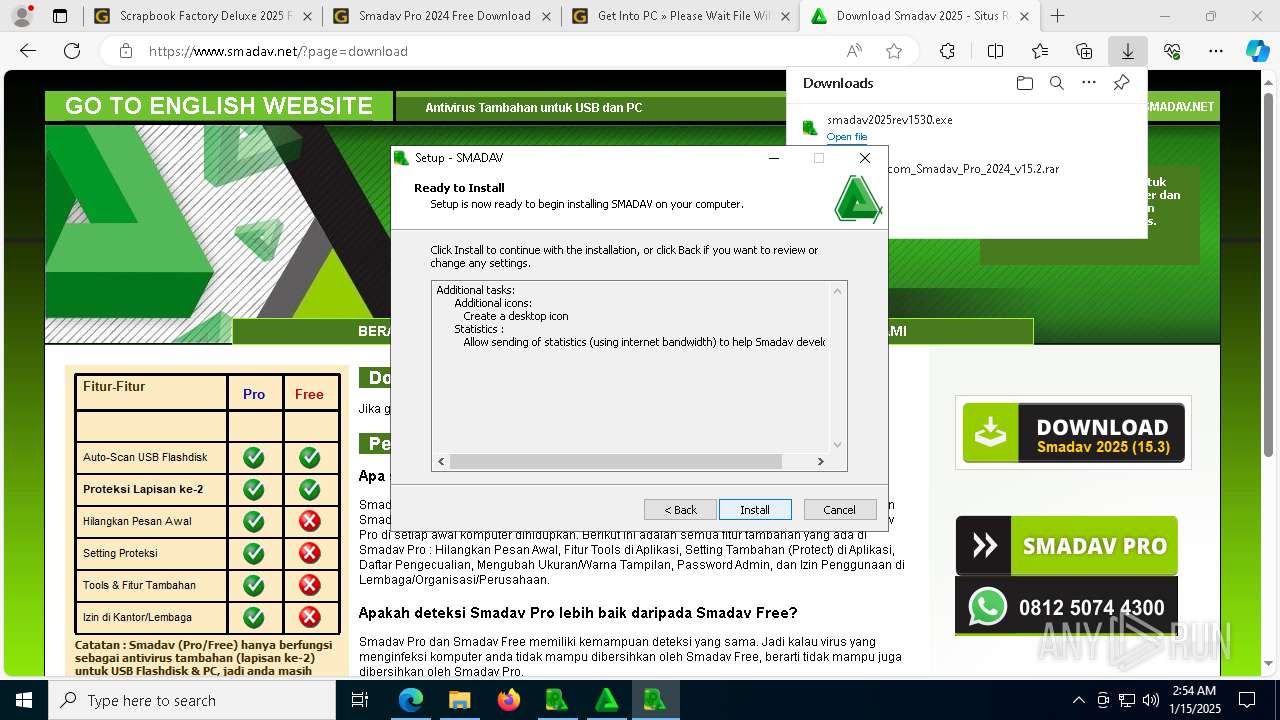Click right arrow of horizontal scrollbar in setup
Viewport: 1280px width, 720px height.
click(x=821, y=461)
